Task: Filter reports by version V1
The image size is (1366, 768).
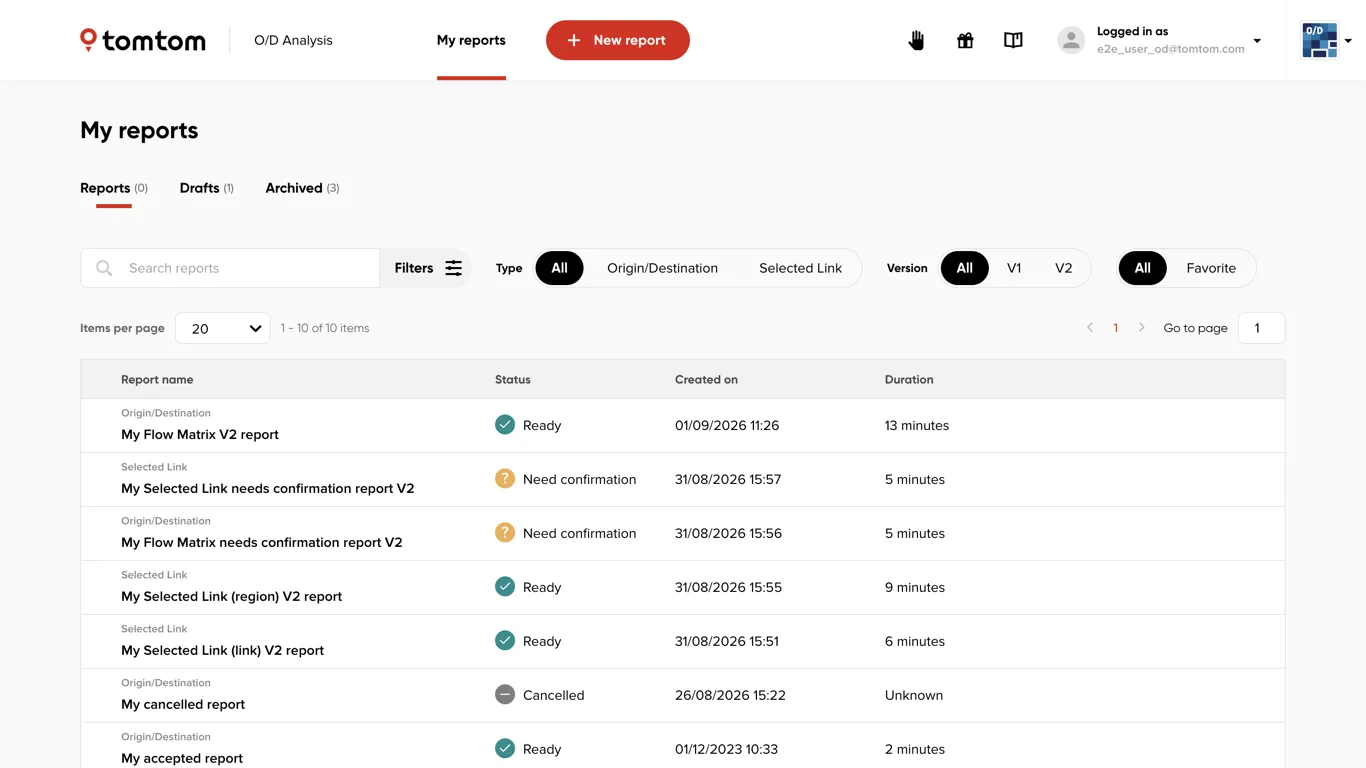Action: click(1014, 268)
